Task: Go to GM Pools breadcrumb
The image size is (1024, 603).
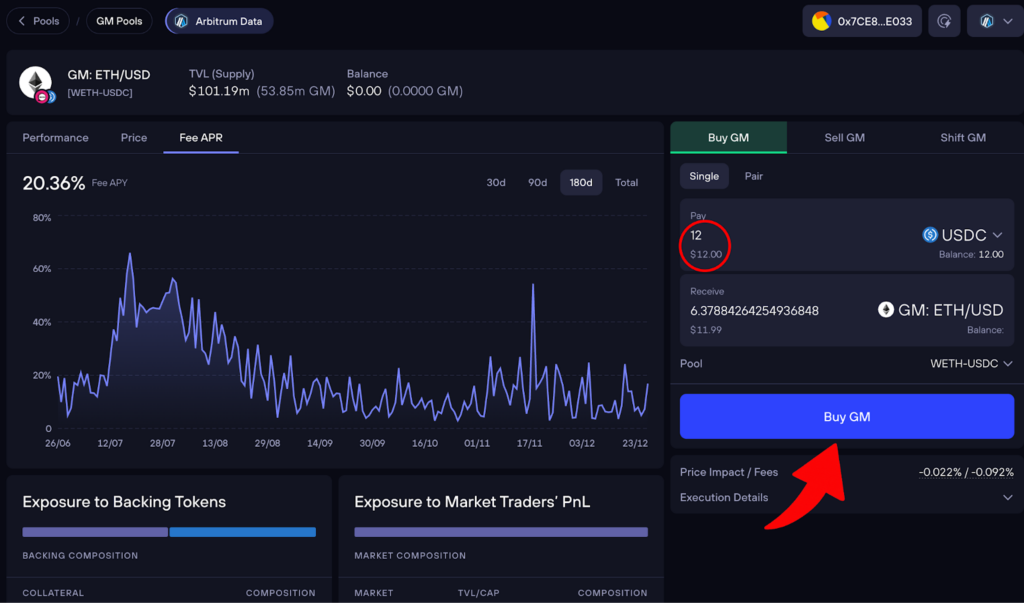Action: (119, 21)
